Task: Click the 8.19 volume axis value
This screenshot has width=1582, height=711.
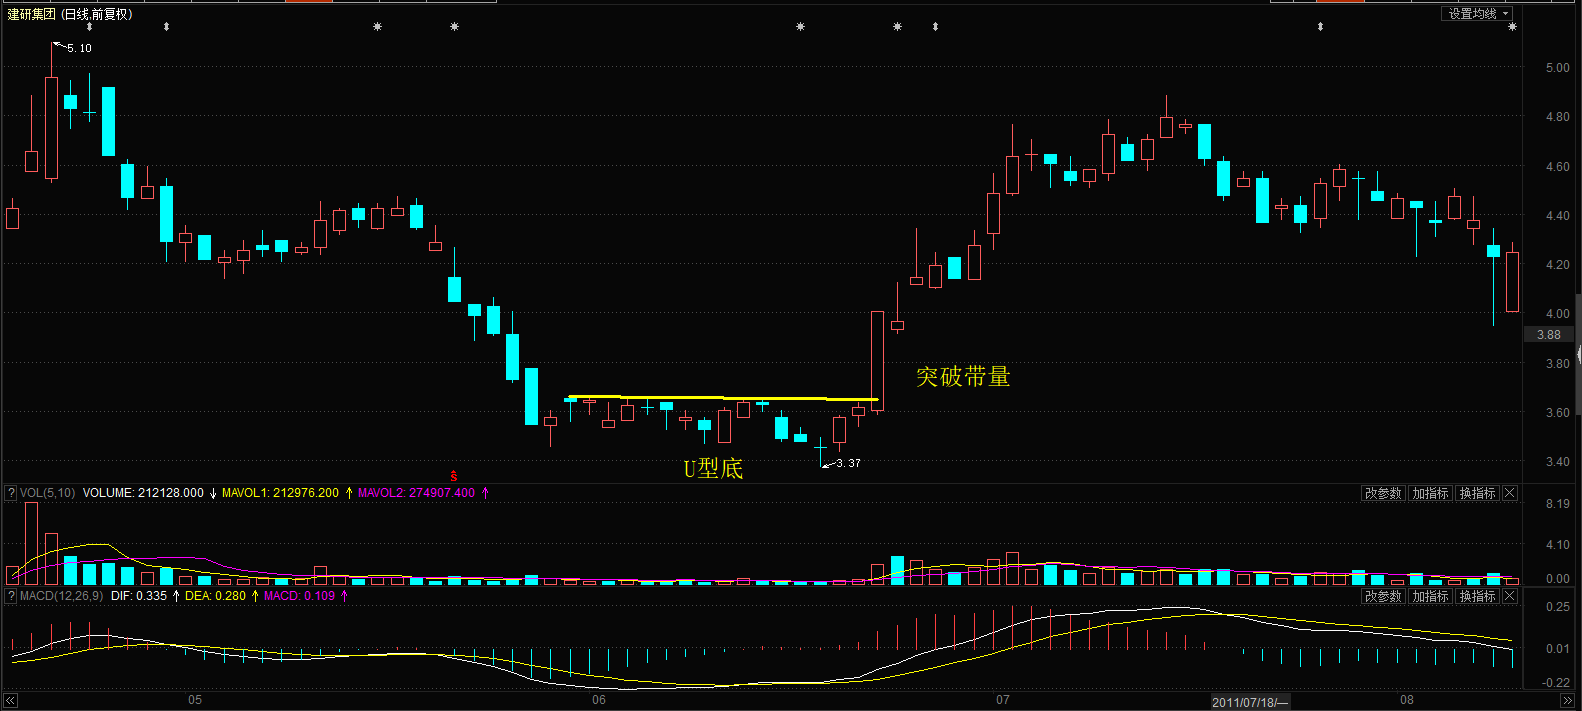Action: click(1557, 504)
